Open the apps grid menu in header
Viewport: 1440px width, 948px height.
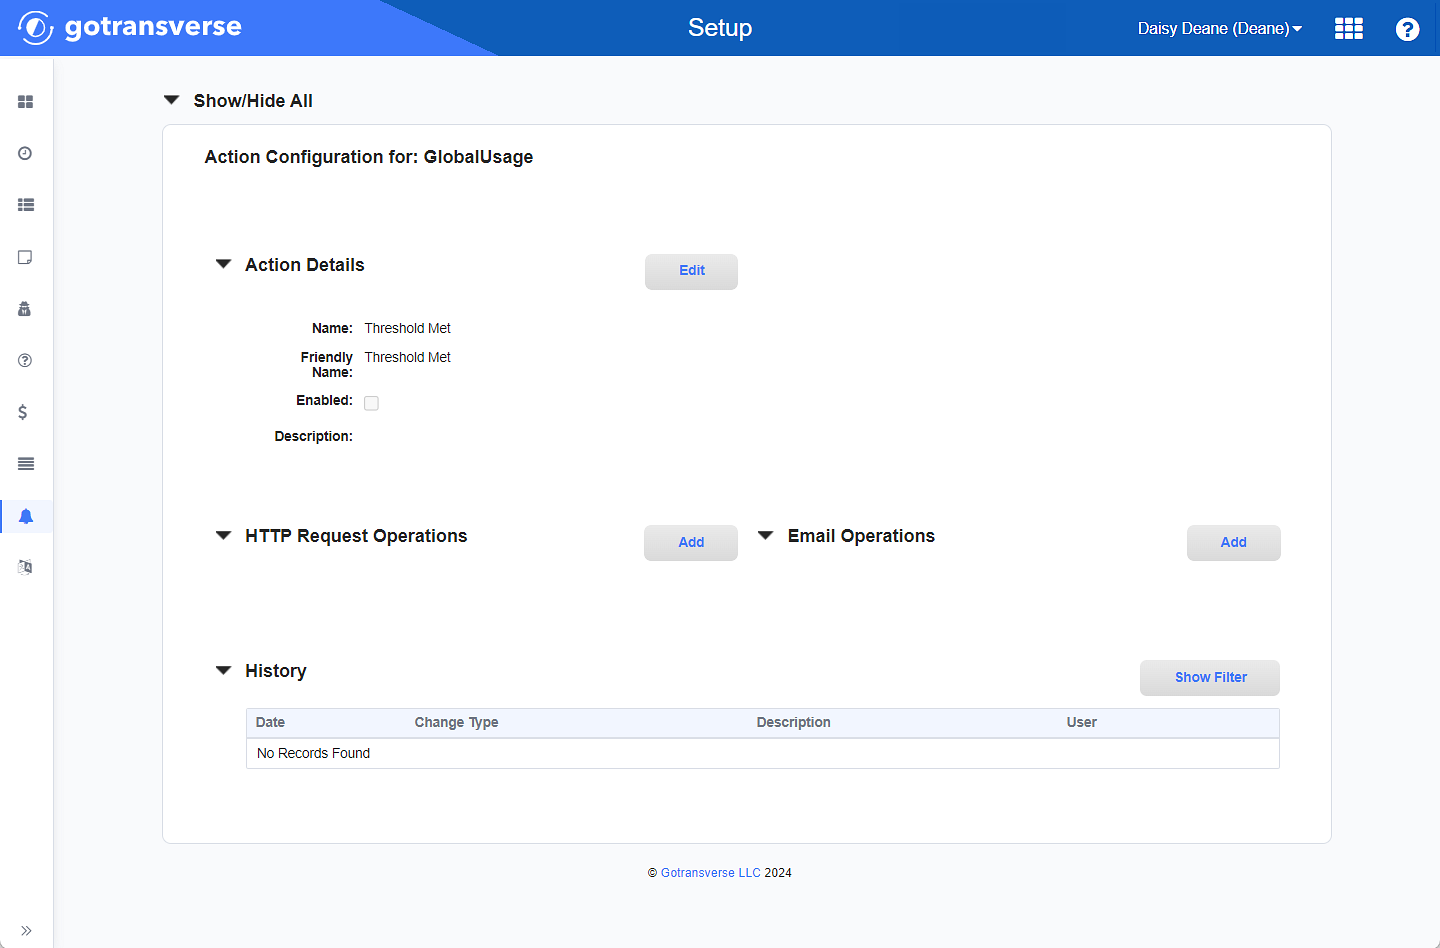(x=1349, y=28)
